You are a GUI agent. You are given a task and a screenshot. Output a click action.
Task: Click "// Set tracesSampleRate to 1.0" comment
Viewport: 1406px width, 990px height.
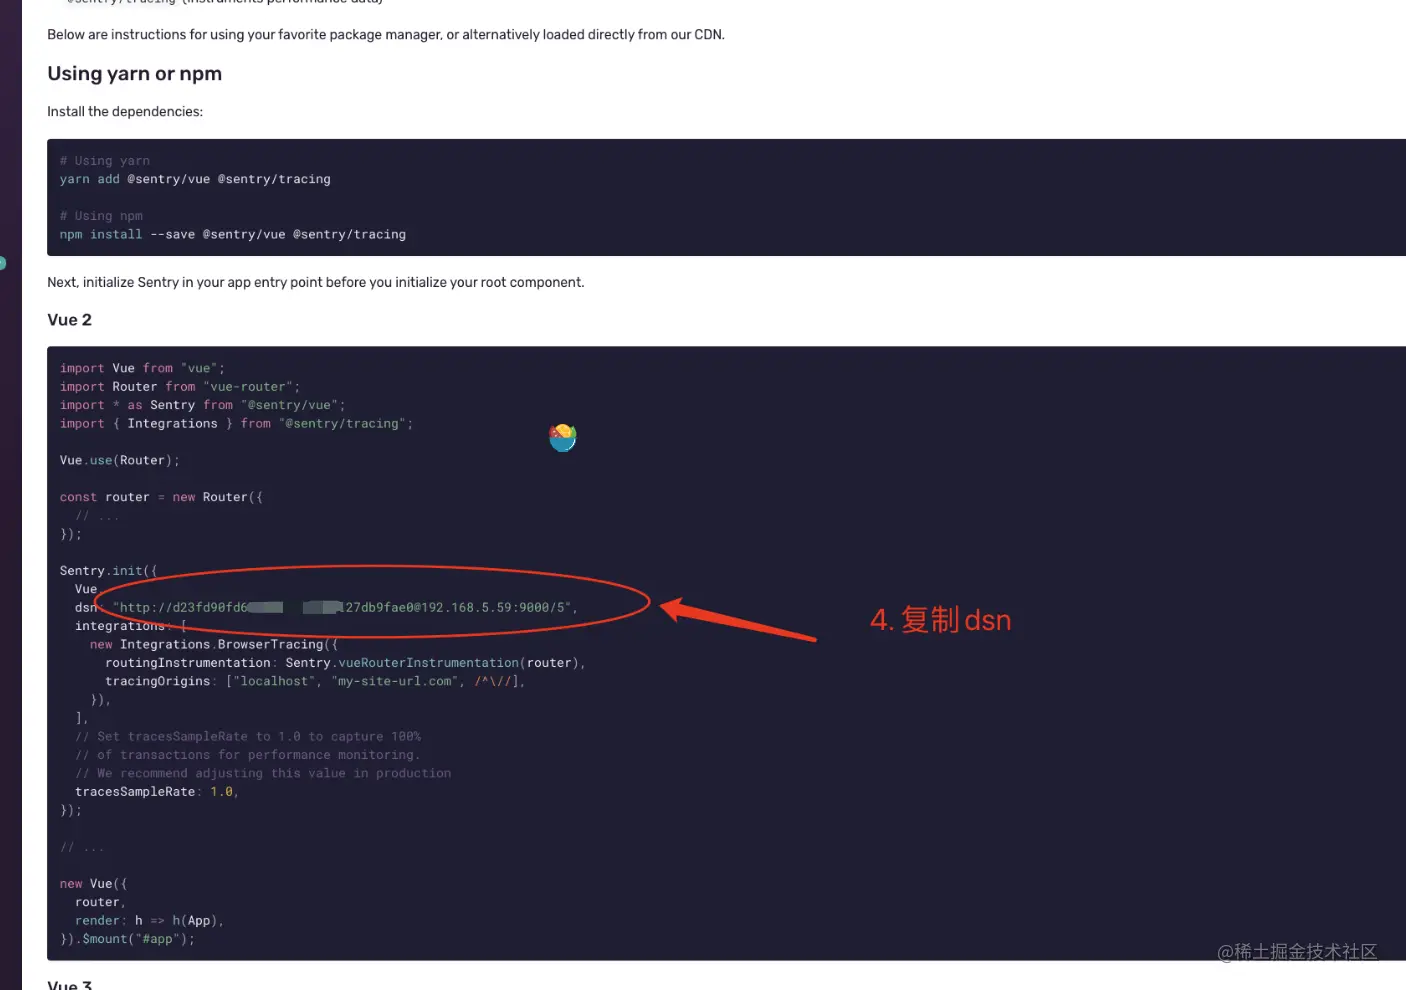point(248,737)
